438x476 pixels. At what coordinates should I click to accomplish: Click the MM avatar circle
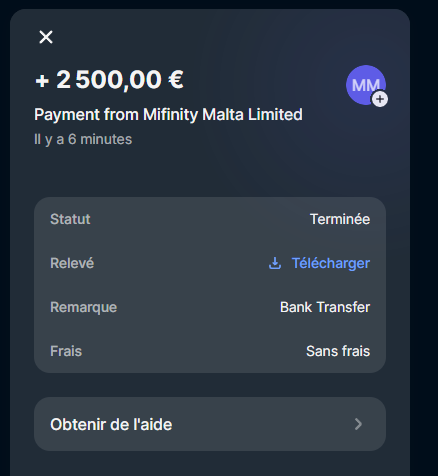pyautogui.click(x=366, y=85)
